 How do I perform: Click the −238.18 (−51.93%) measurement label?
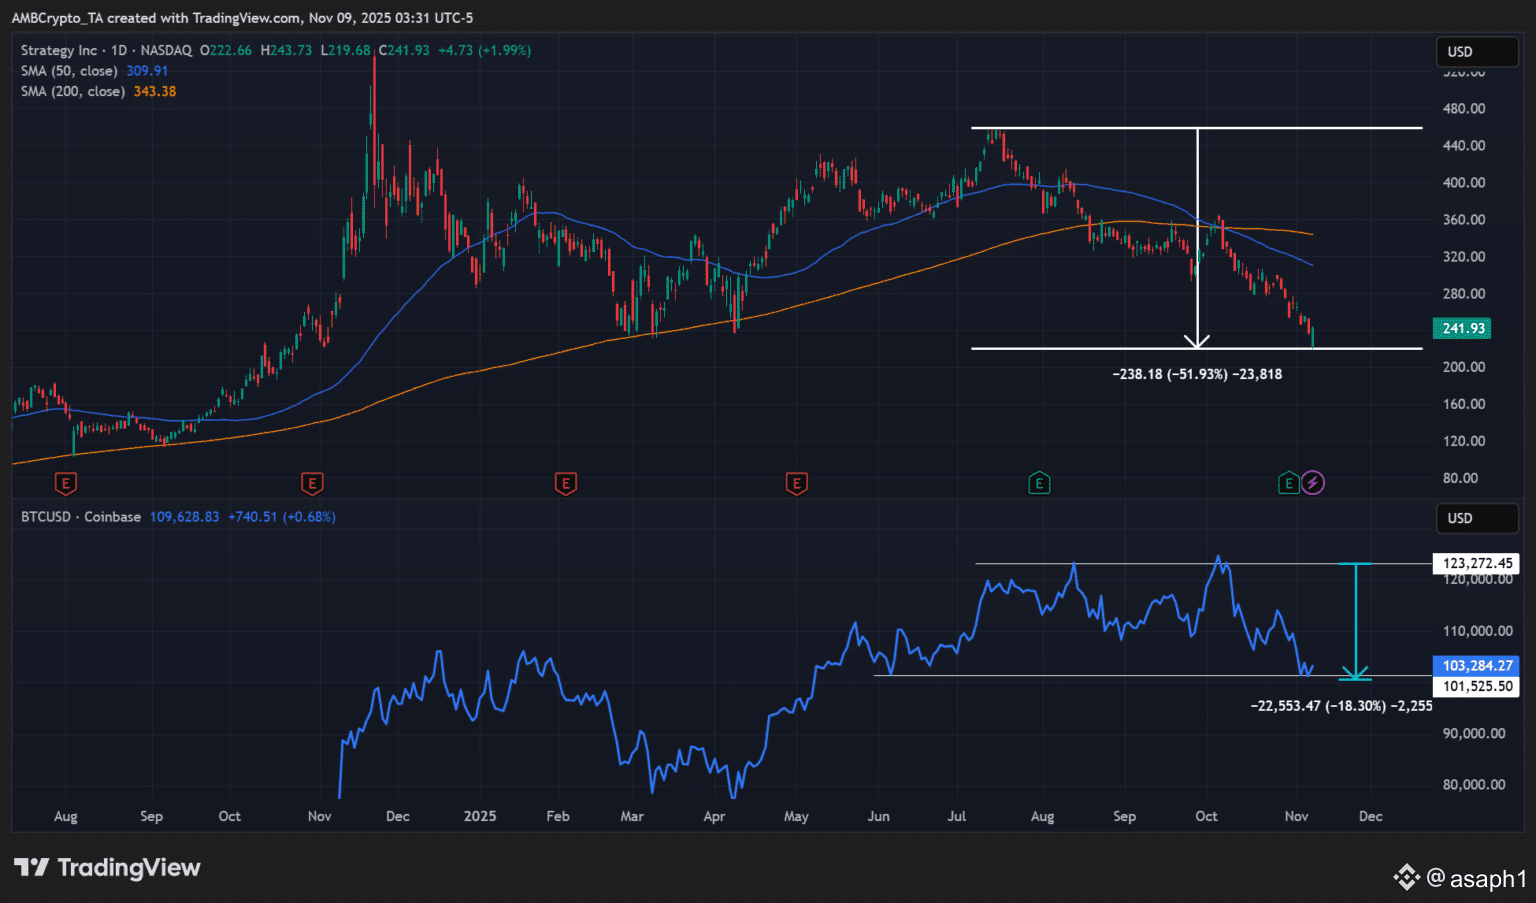1197,374
